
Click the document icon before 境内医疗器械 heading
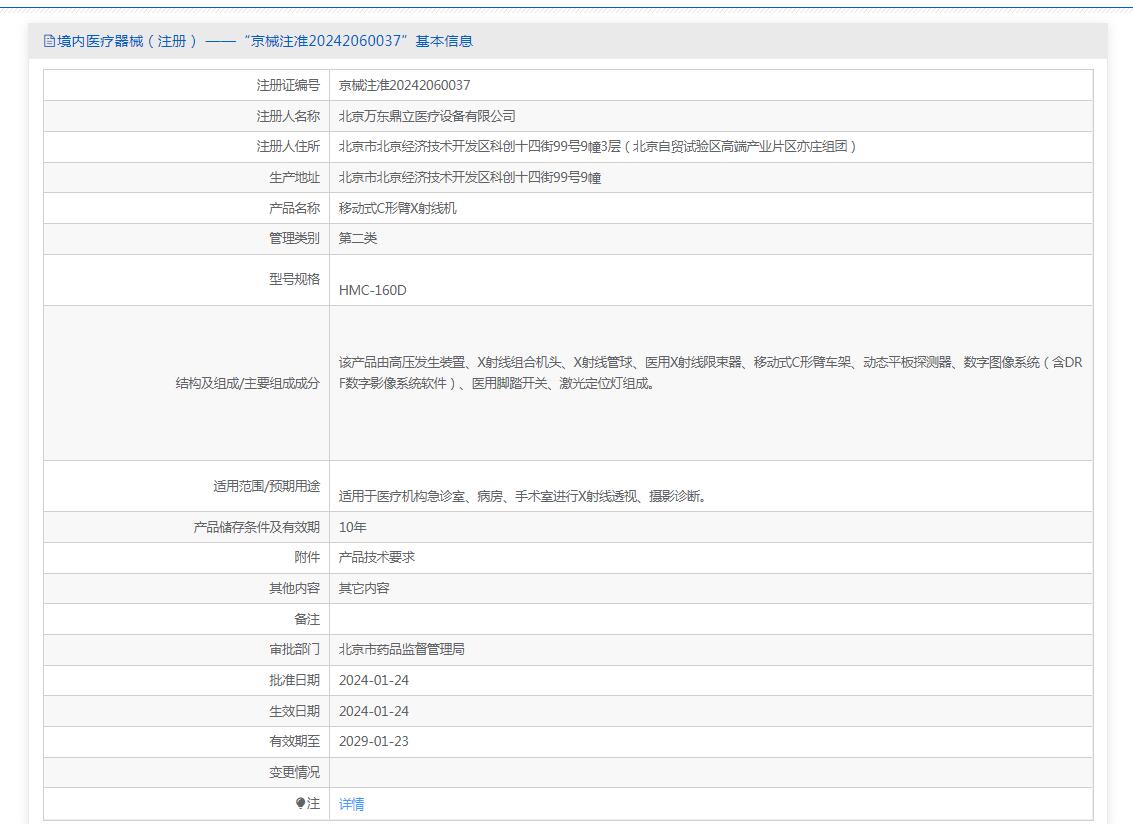pos(49,41)
